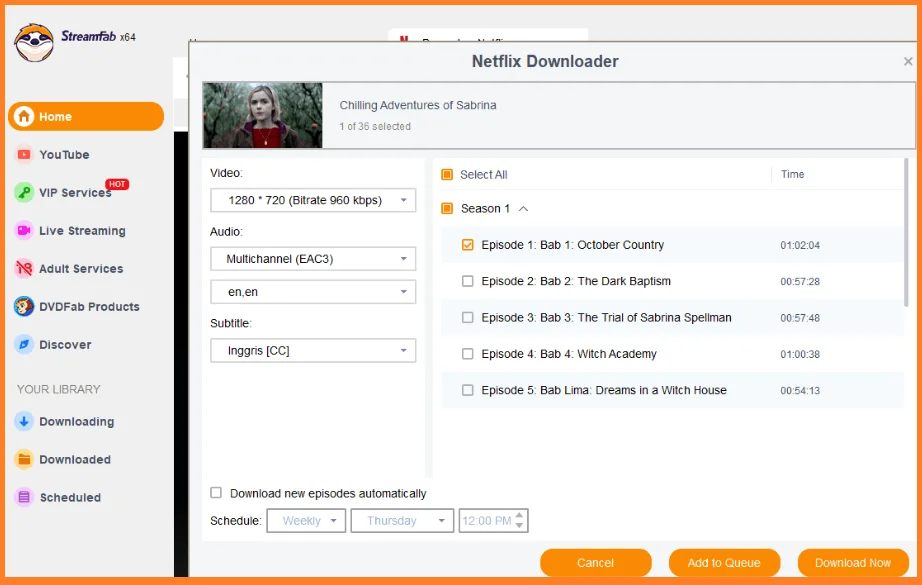Toggle the Season 1 checkbox
The width and height of the screenshot is (922, 585).
[x=447, y=209]
